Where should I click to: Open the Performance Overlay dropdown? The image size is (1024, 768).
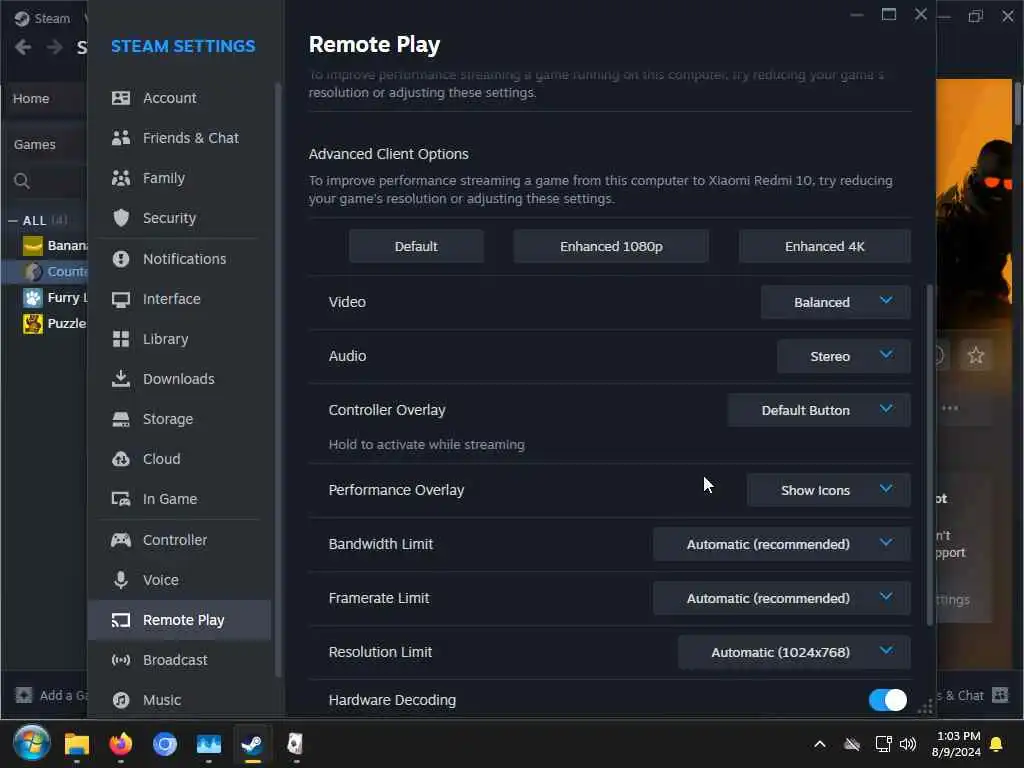point(828,490)
